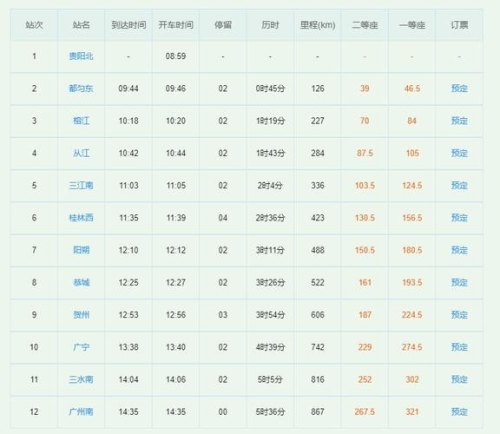Click the 站次 column header
This screenshot has width=500, height=434.
(34, 25)
